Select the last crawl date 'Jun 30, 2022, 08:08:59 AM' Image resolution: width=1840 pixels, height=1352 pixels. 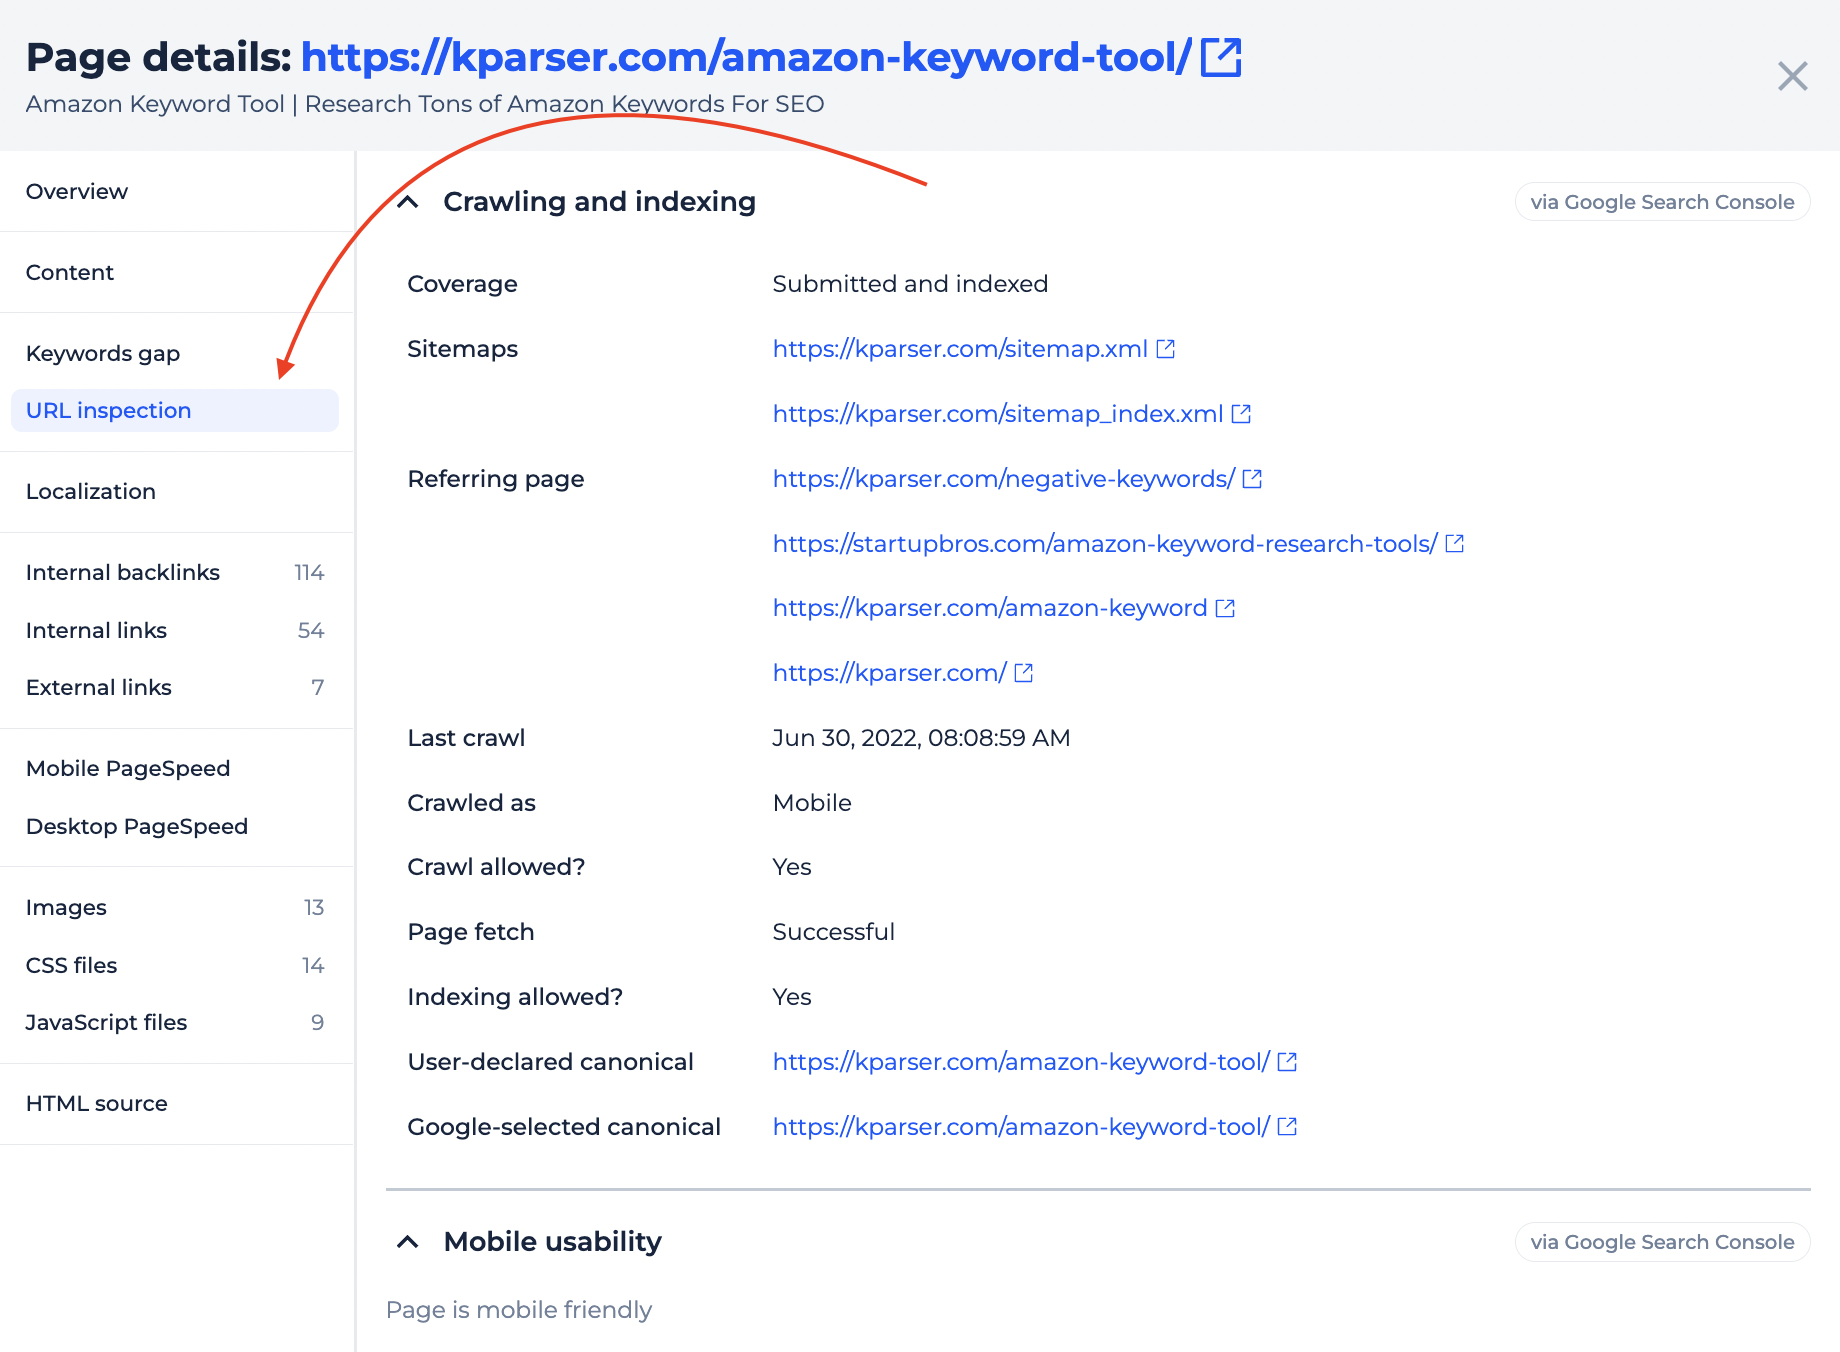tap(921, 738)
